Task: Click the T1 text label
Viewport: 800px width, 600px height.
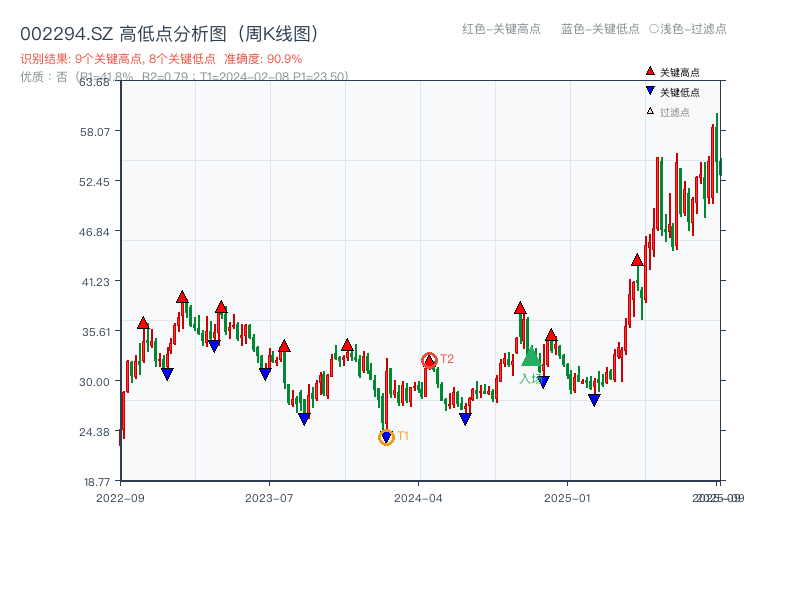Action: (403, 436)
